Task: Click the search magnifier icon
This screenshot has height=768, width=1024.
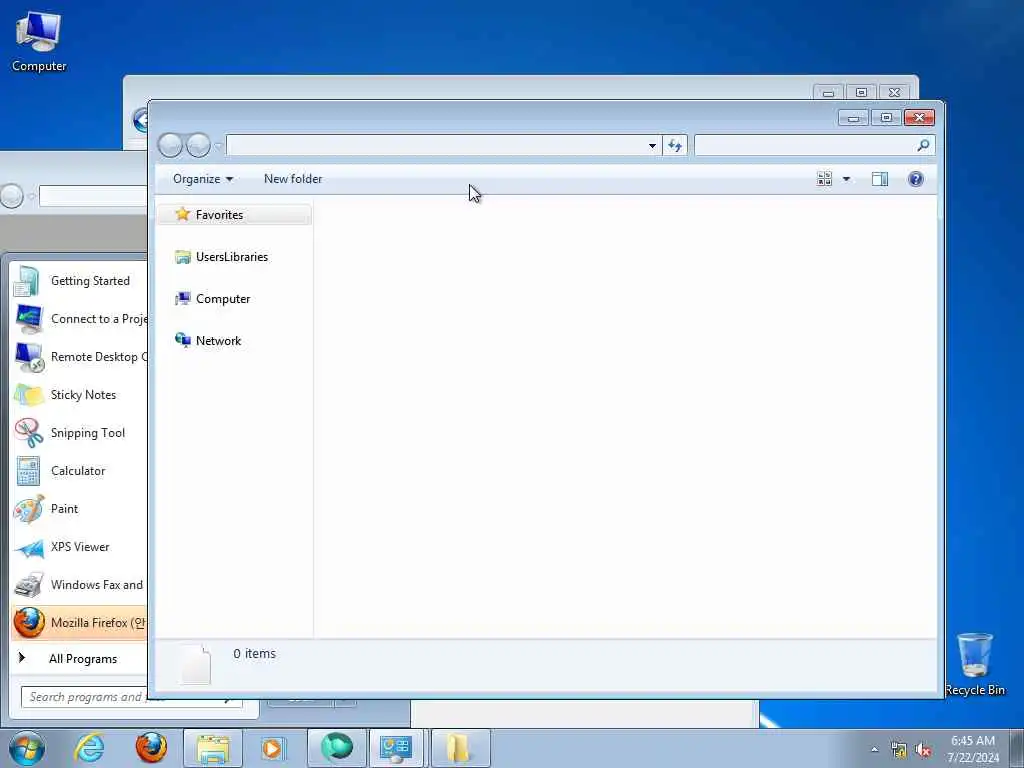Action: (923, 146)
